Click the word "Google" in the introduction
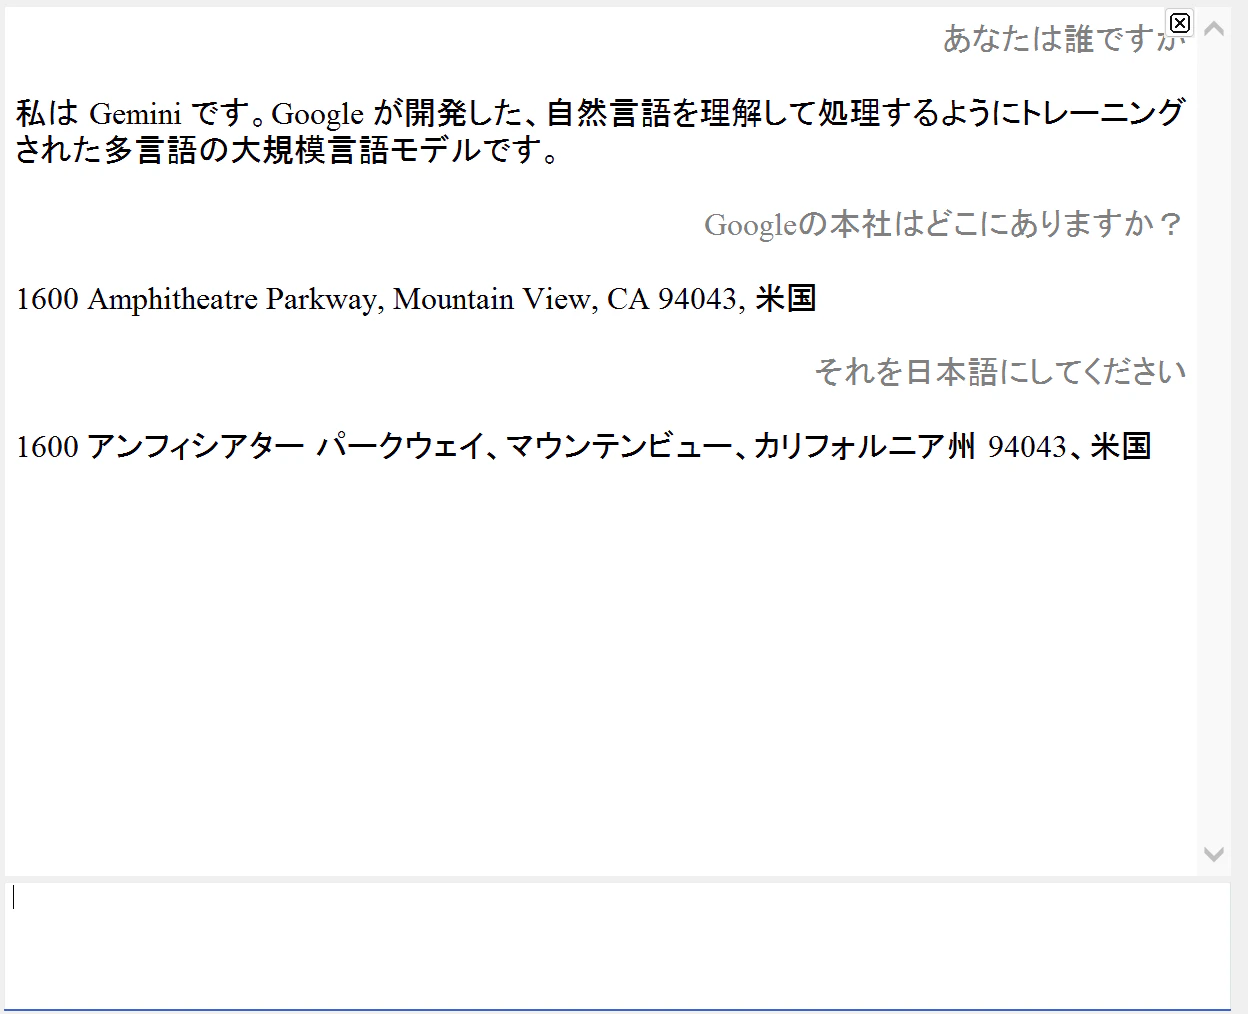This screenshot has width=1248, height=1014. click(x=318, y=113)
